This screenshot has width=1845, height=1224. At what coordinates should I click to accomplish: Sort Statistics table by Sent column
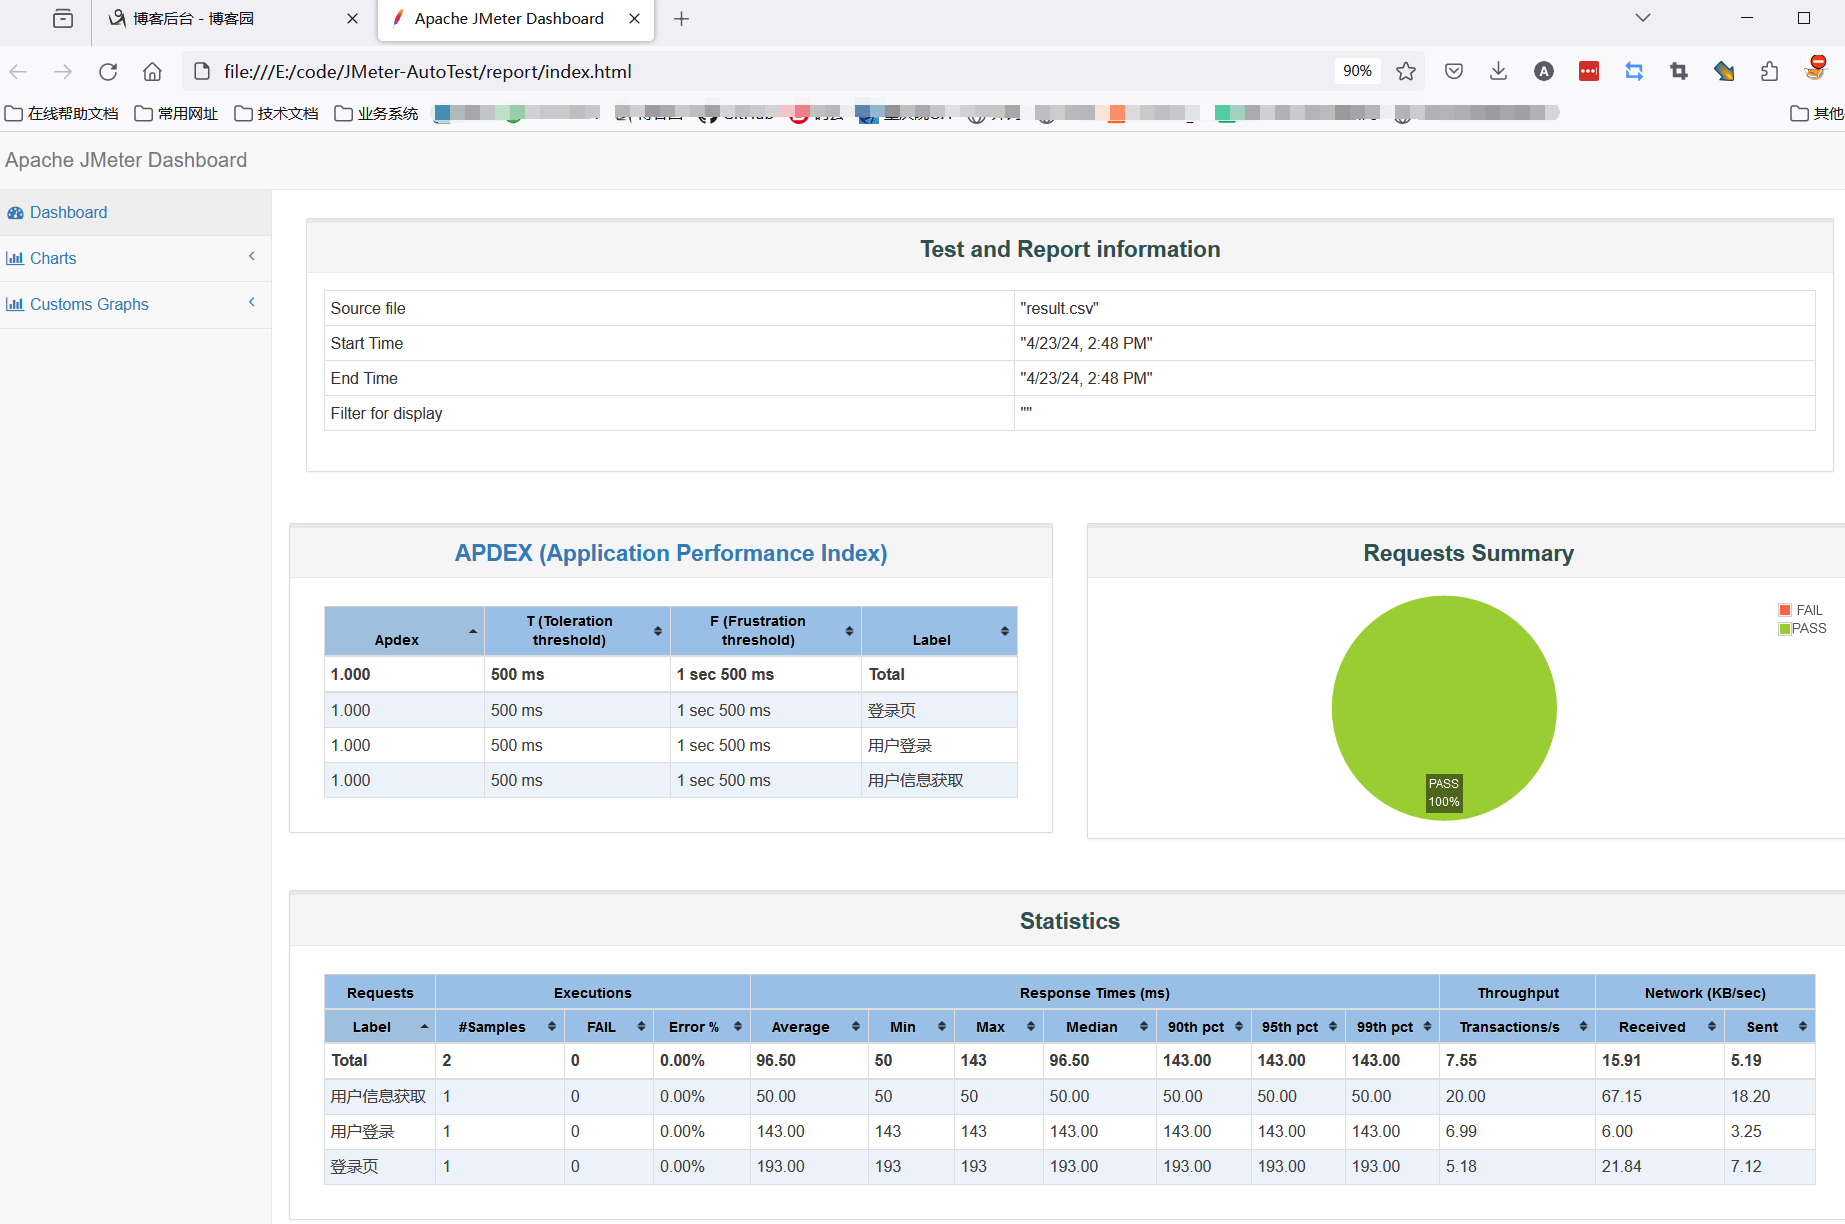1770,1027
